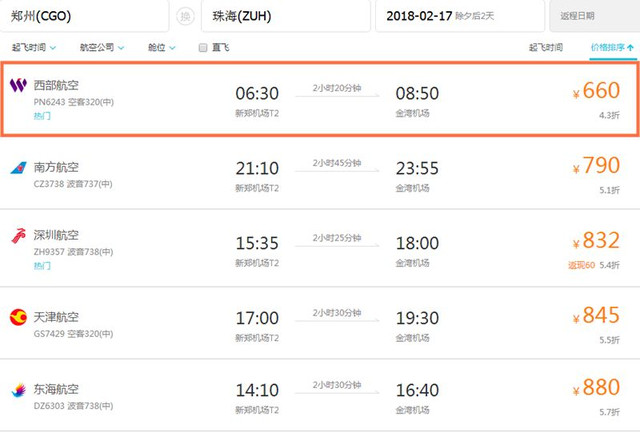Click departure city field 郑州(CGO)
This screenshot has width=640, height=432.
coord(80,16)
